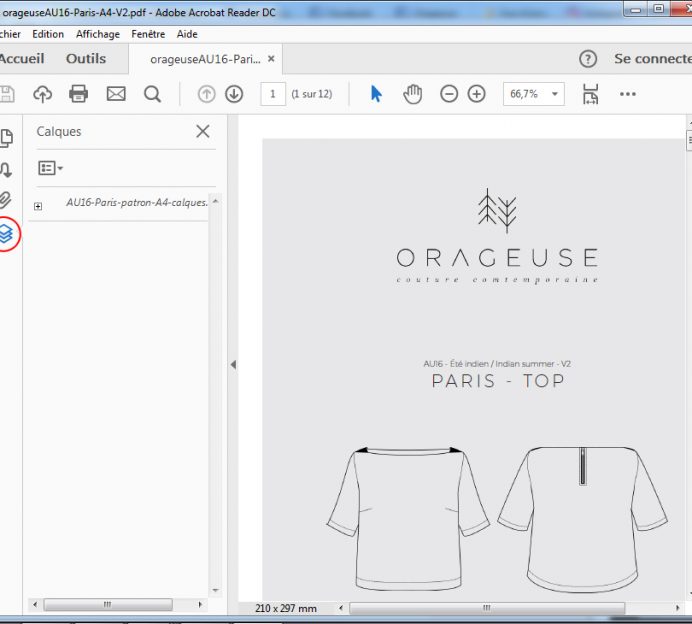Click PARIS - TOP title in document
This screenshot has height=624, width=692.
click(x=498, y=381)
